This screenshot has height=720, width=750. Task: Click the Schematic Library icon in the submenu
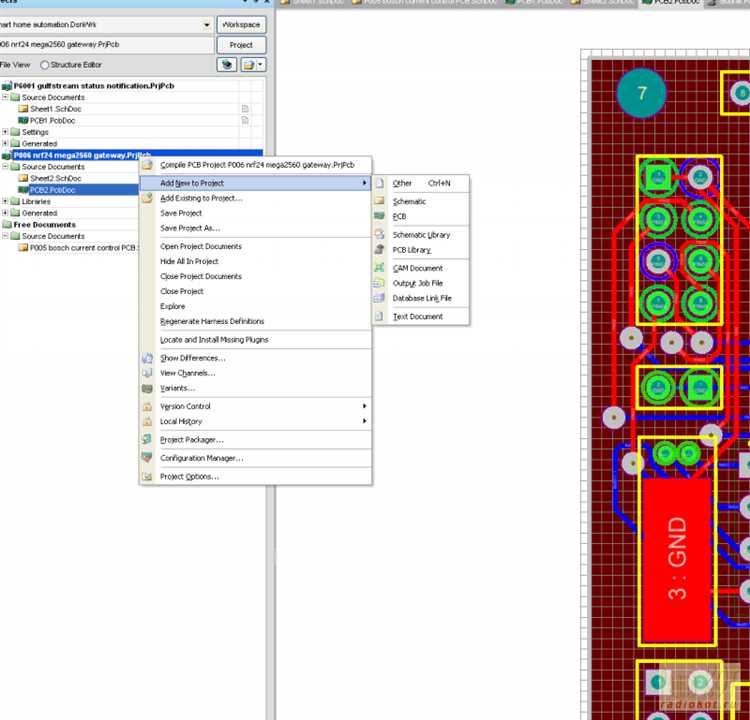379,234
